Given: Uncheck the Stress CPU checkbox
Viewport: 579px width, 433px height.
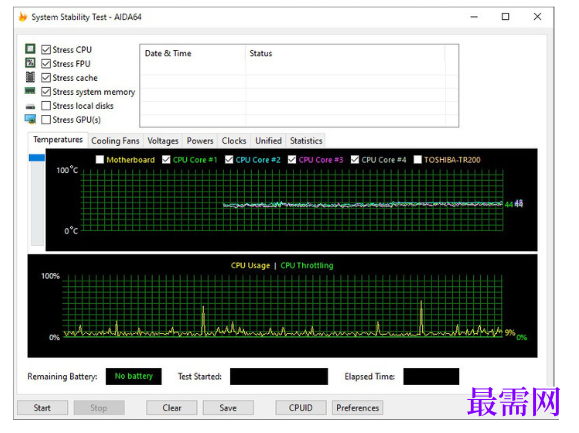Looking at the screenshot, I should click(x=46, y=49).
